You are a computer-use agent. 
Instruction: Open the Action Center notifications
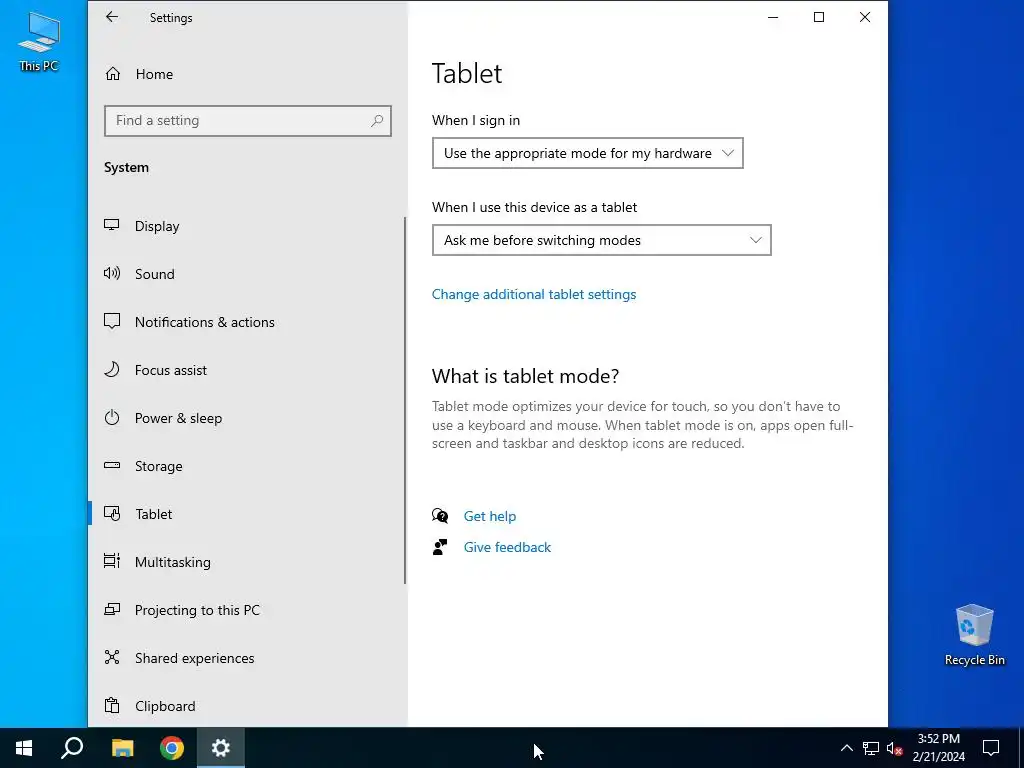click(x=991, y=748)
